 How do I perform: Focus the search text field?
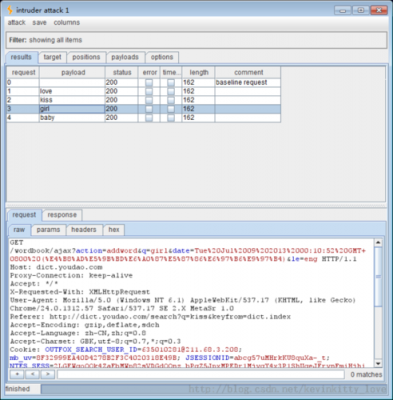(201, 375)
